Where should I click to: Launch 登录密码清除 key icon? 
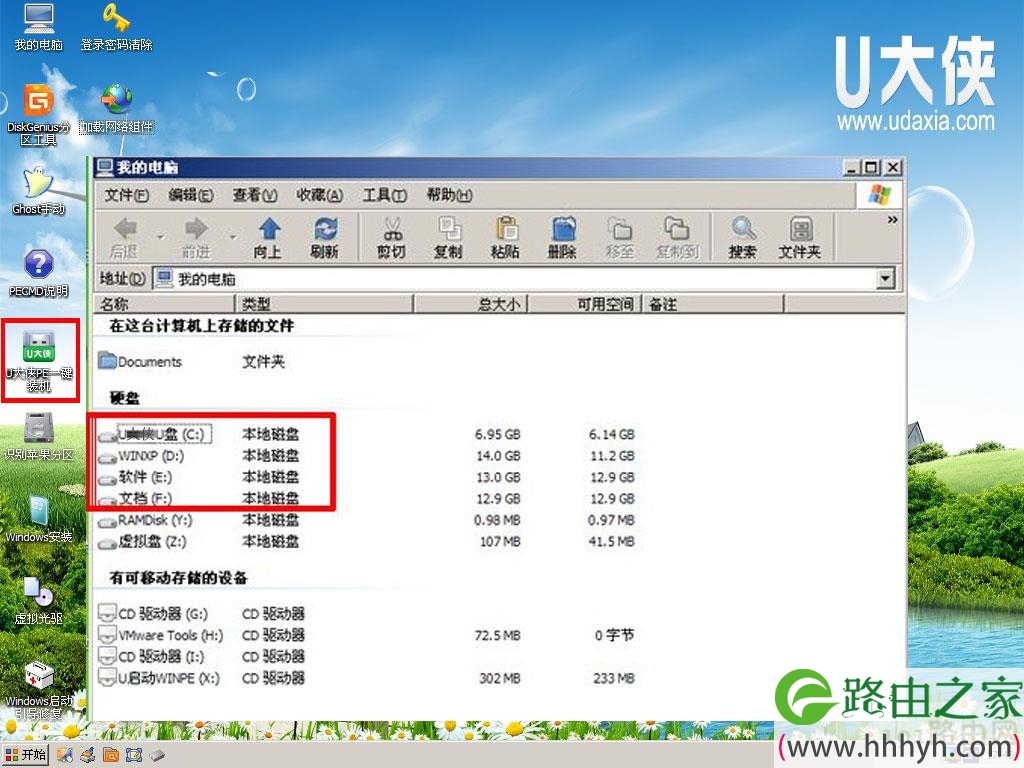point(116,27)
